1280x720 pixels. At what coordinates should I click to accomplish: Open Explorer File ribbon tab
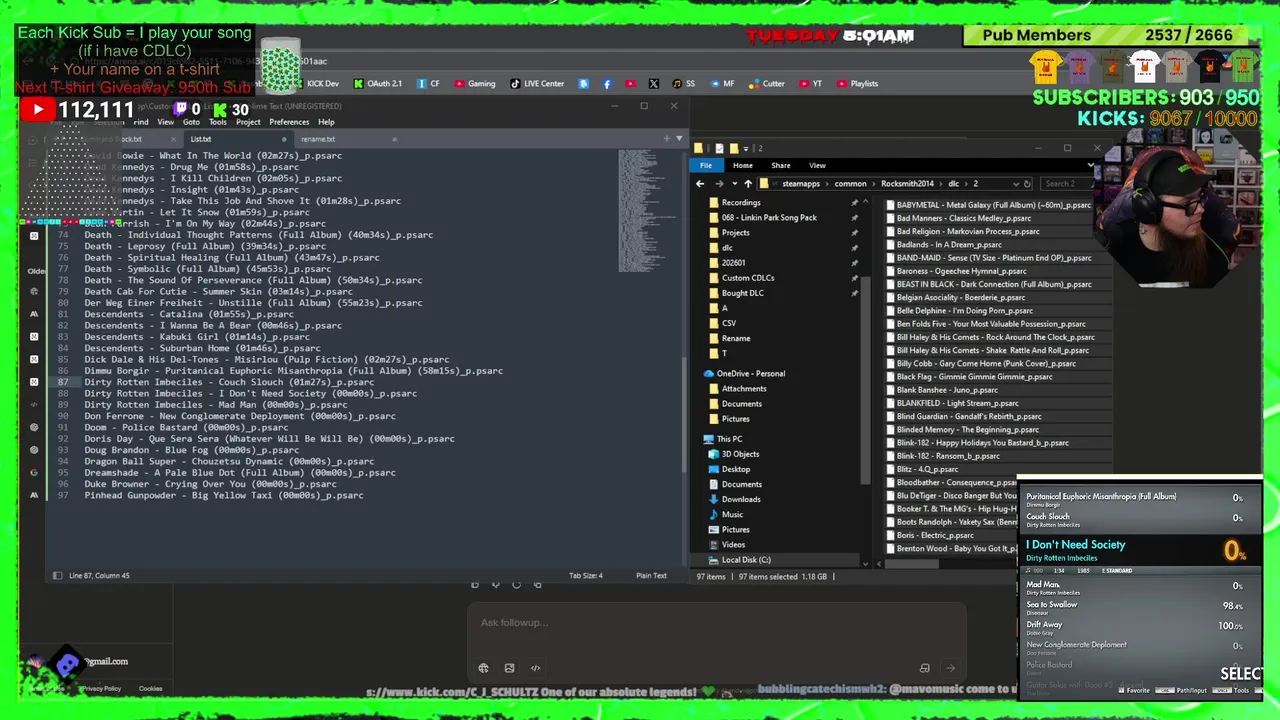point(706,166)
